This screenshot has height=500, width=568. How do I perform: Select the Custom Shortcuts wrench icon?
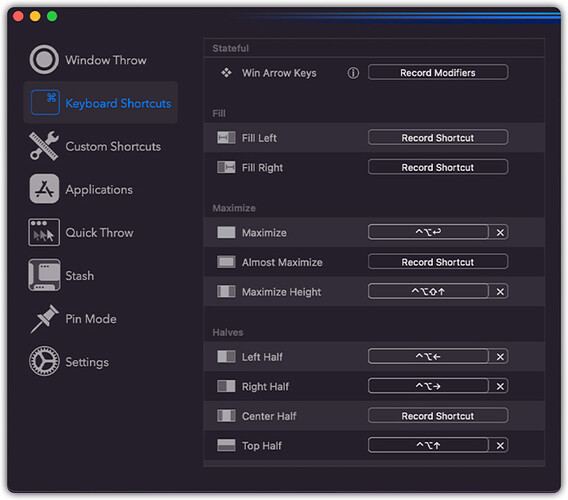tap(44, 146)
